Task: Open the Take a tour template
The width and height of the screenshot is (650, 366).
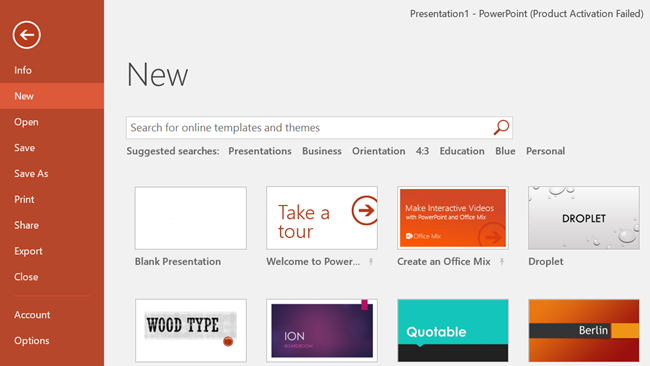Action: point(322,218)
